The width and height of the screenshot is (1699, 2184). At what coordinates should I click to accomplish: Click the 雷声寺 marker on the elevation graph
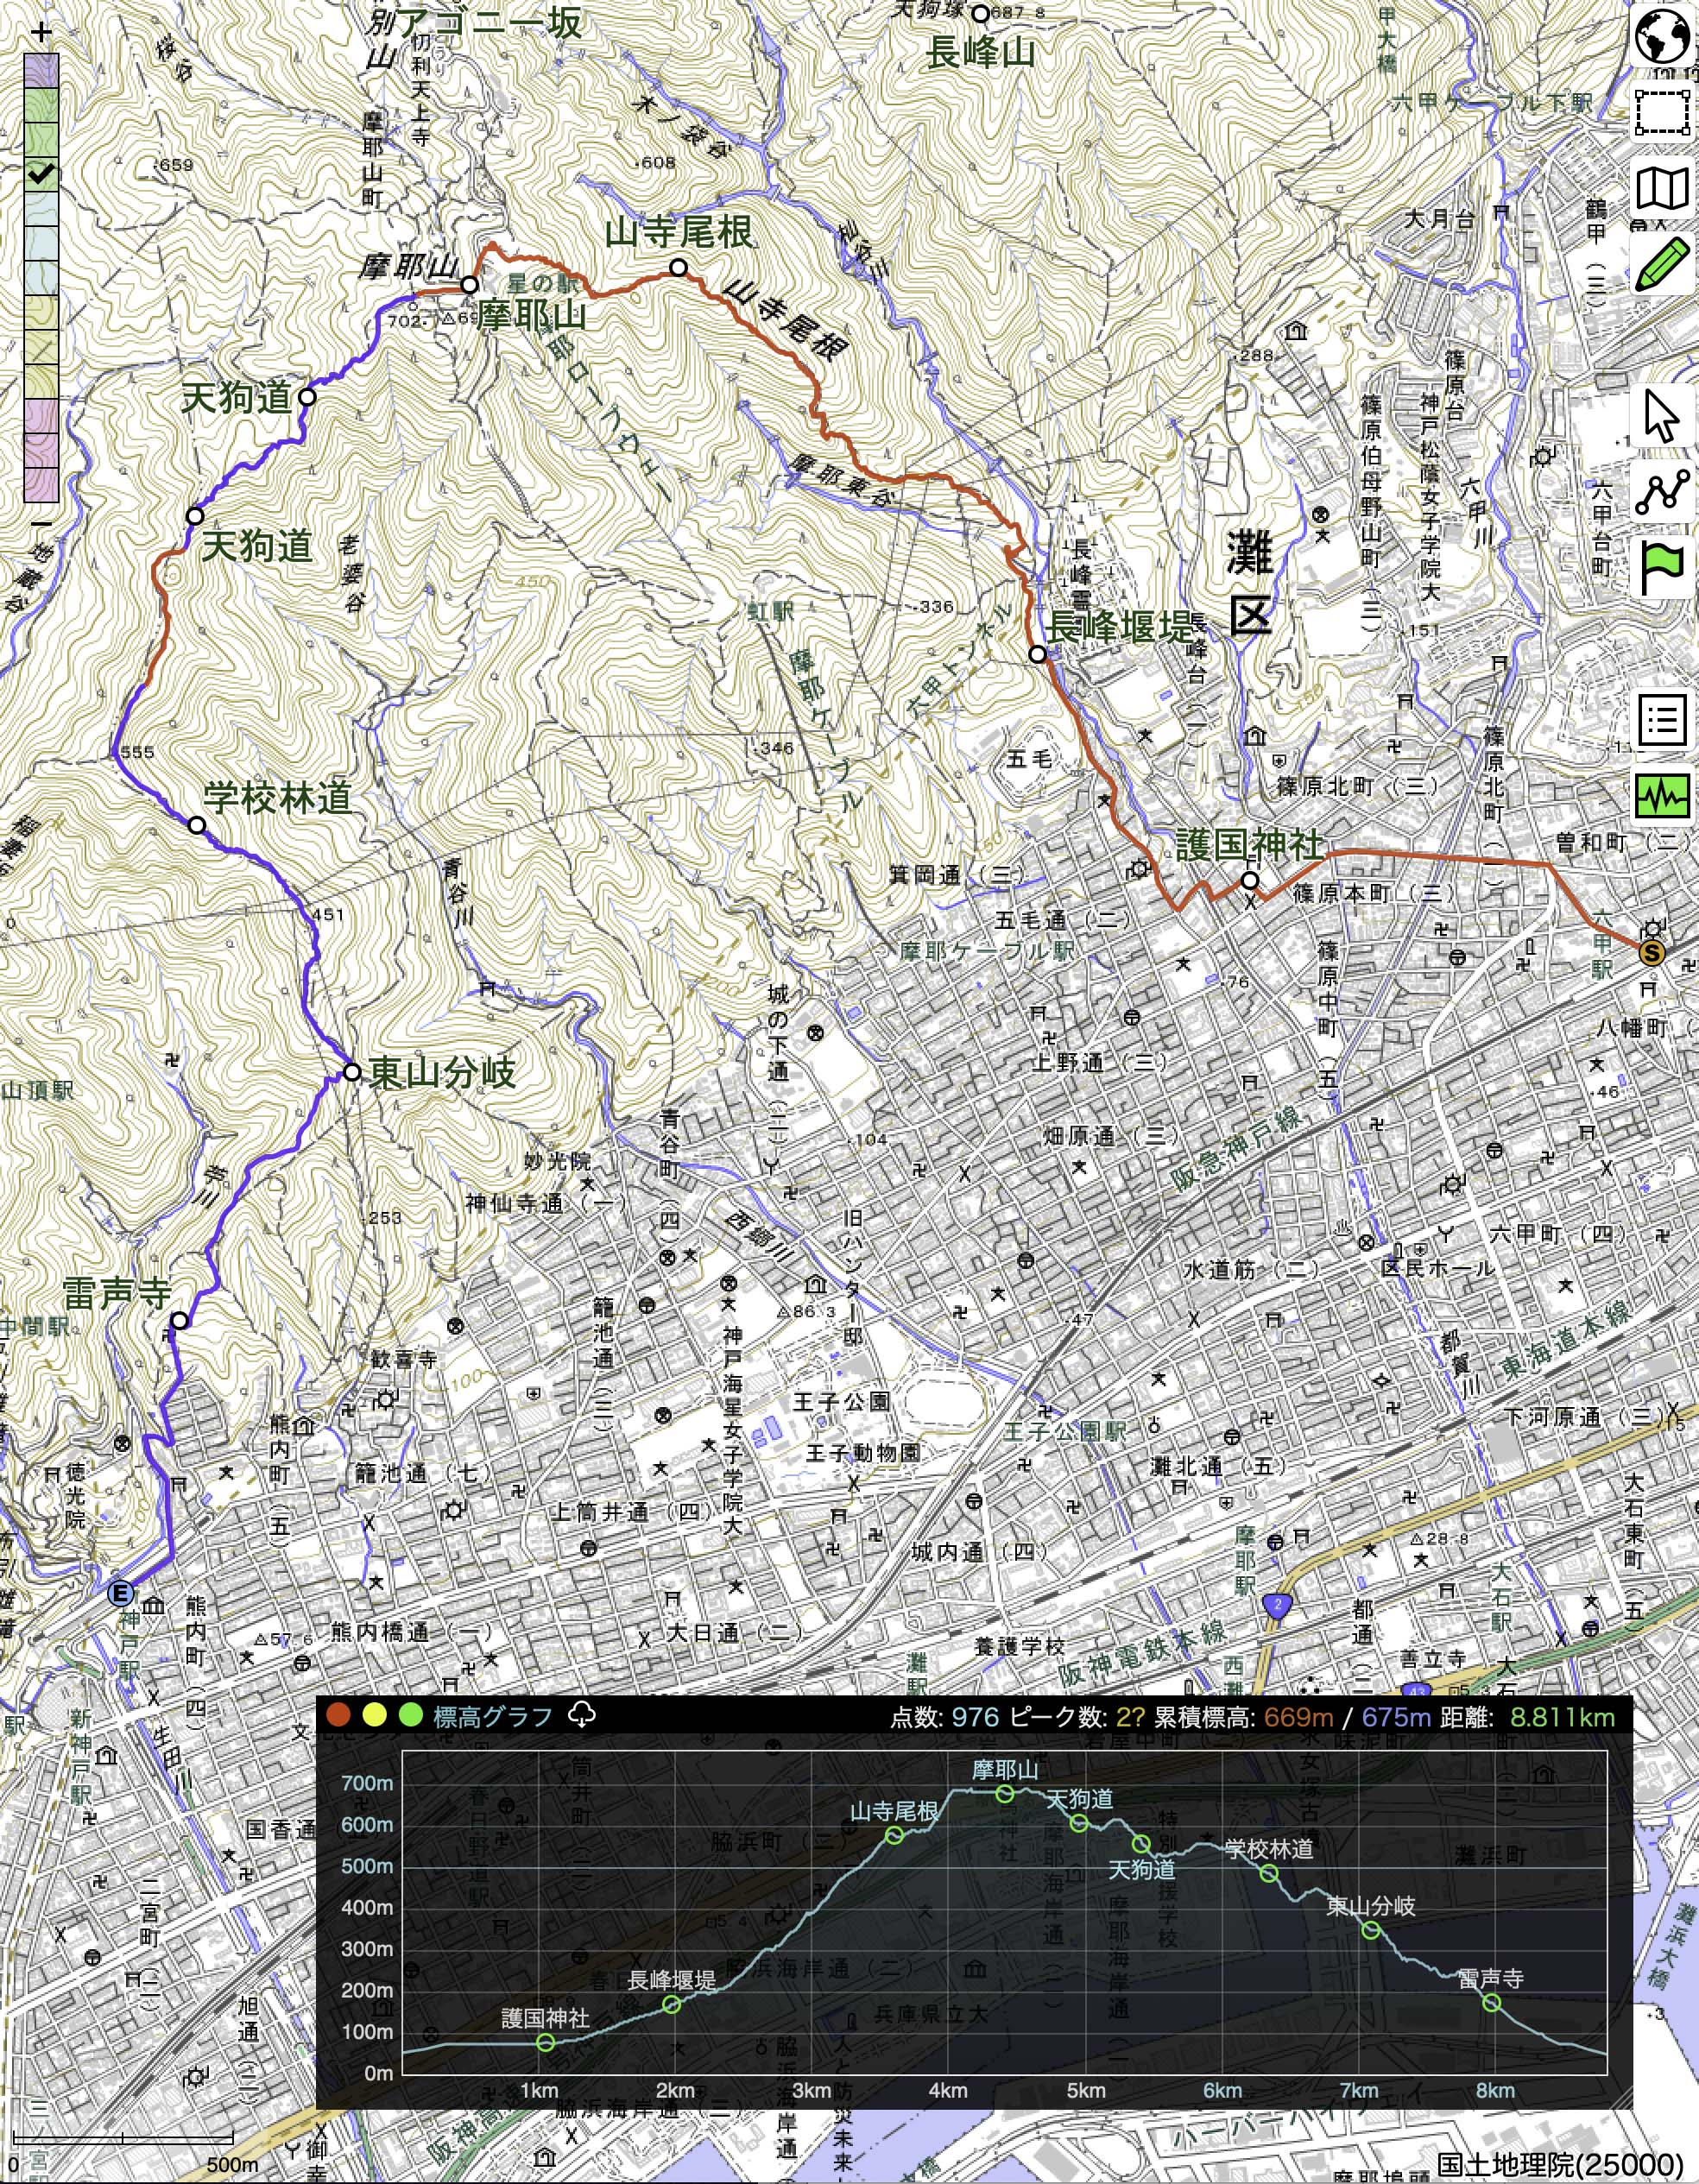click(x=1492, y=2003)
